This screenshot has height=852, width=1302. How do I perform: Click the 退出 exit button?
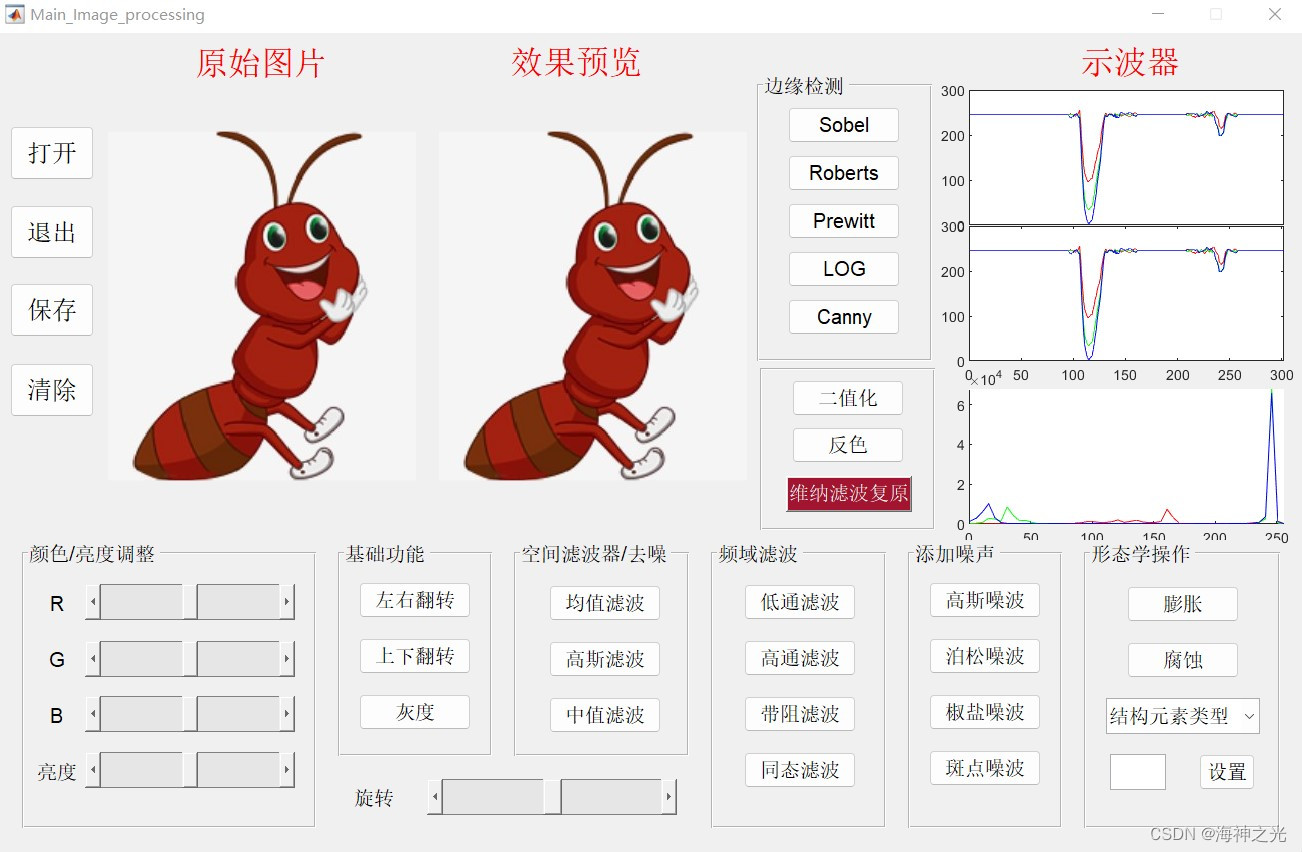52,232
